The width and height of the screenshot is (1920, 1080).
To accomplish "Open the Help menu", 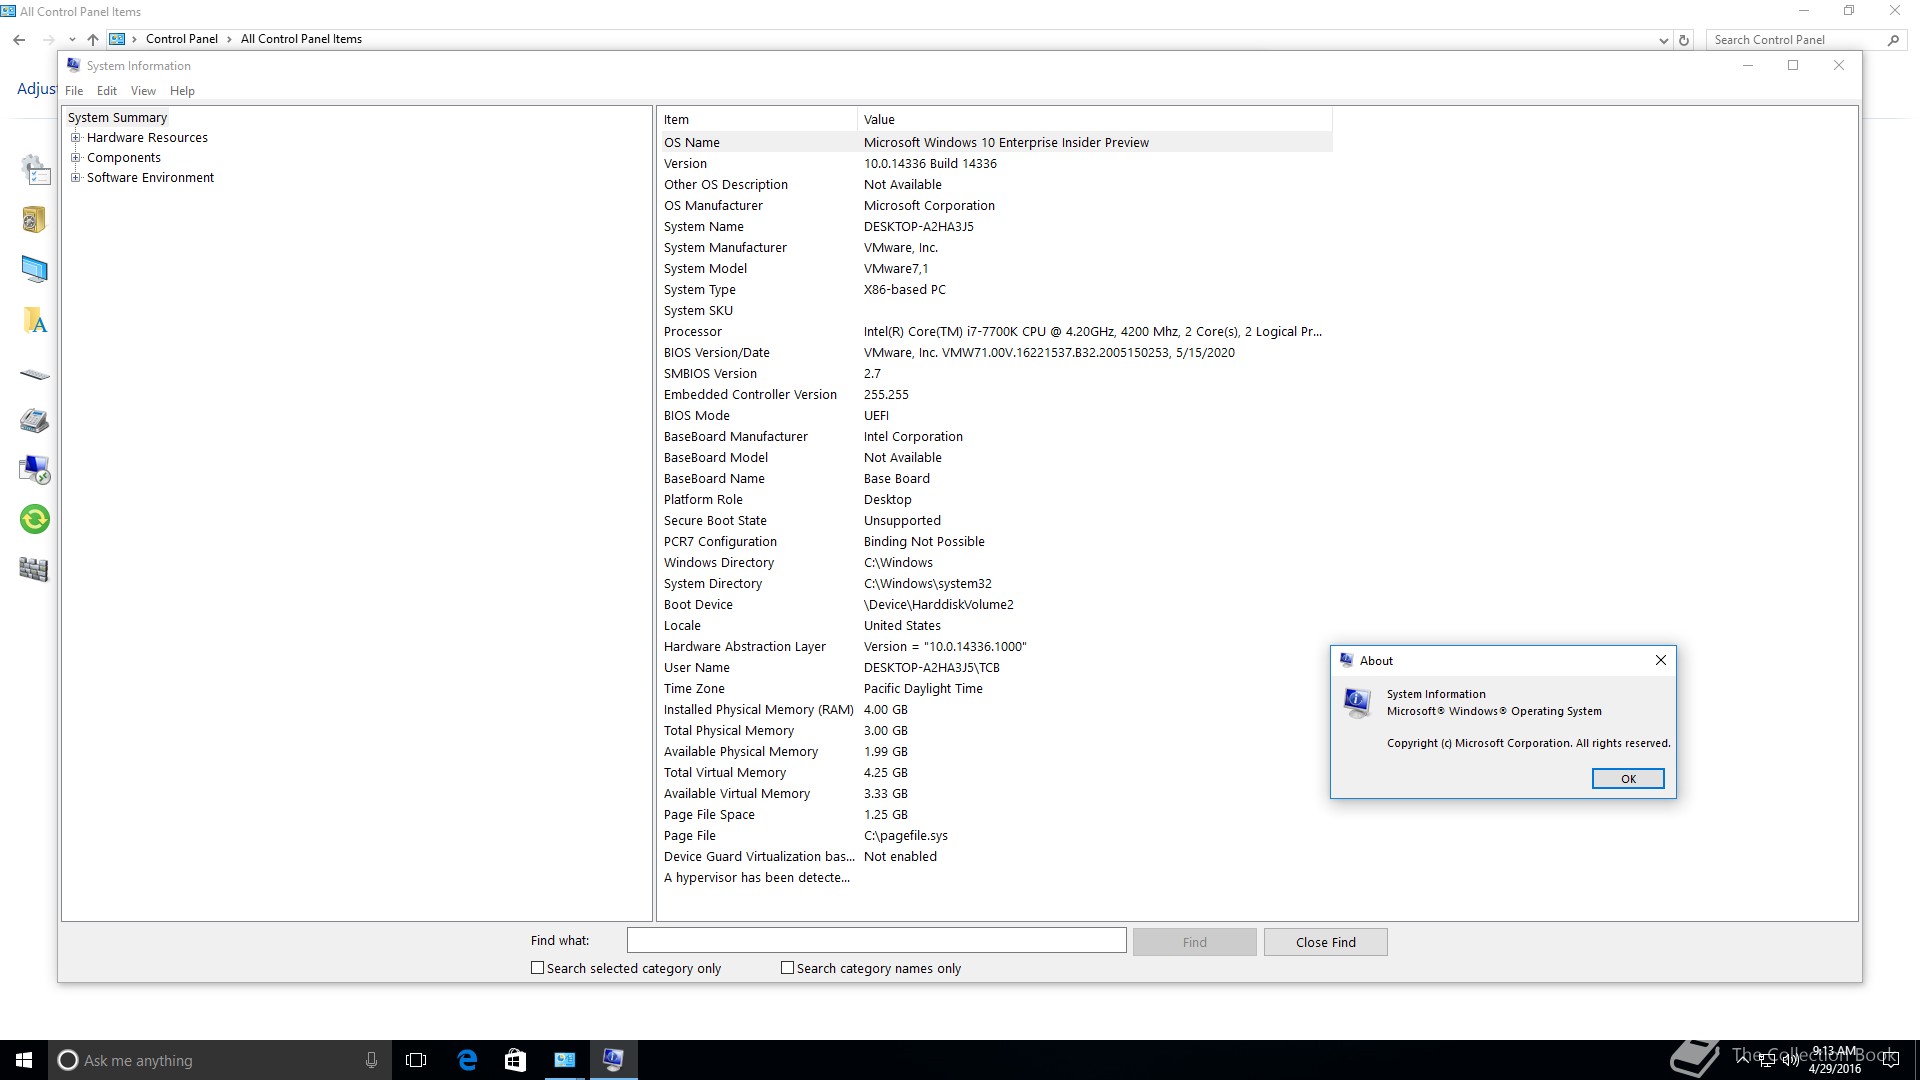I will click(x=182, y=91).
